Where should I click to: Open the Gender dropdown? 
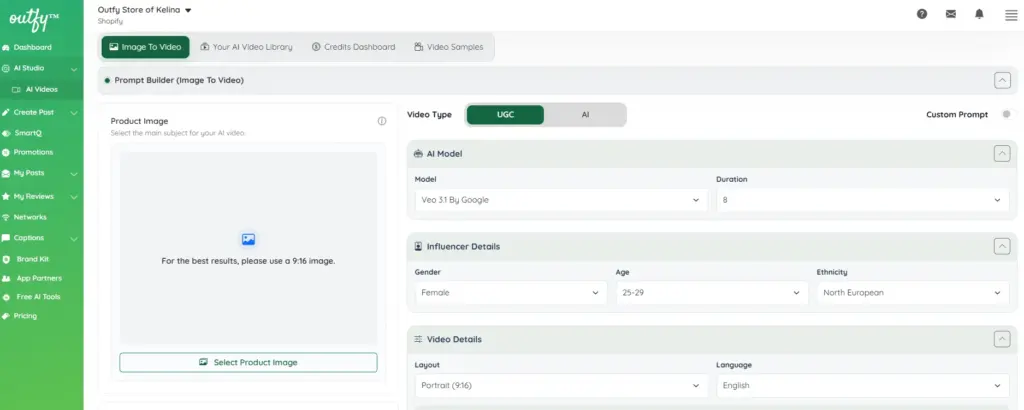point(511,292)
